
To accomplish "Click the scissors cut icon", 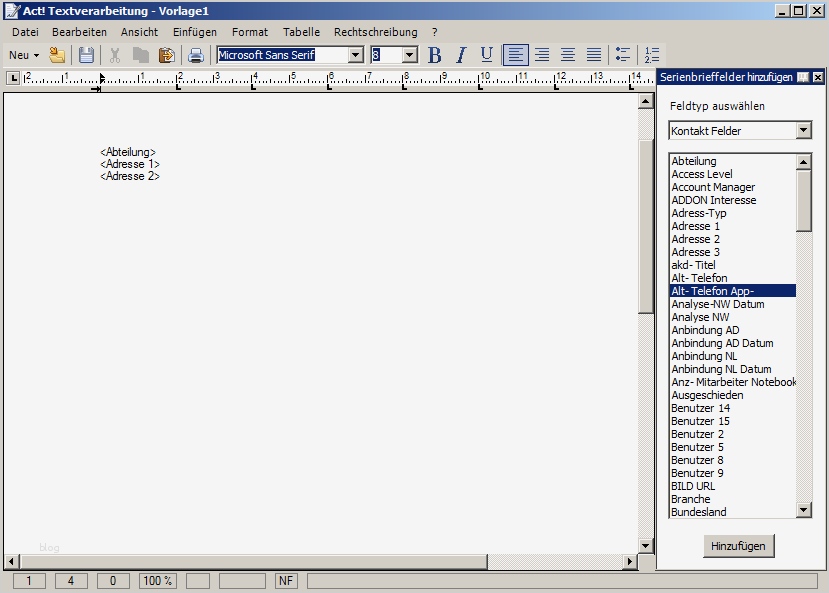I will (115, 55).
